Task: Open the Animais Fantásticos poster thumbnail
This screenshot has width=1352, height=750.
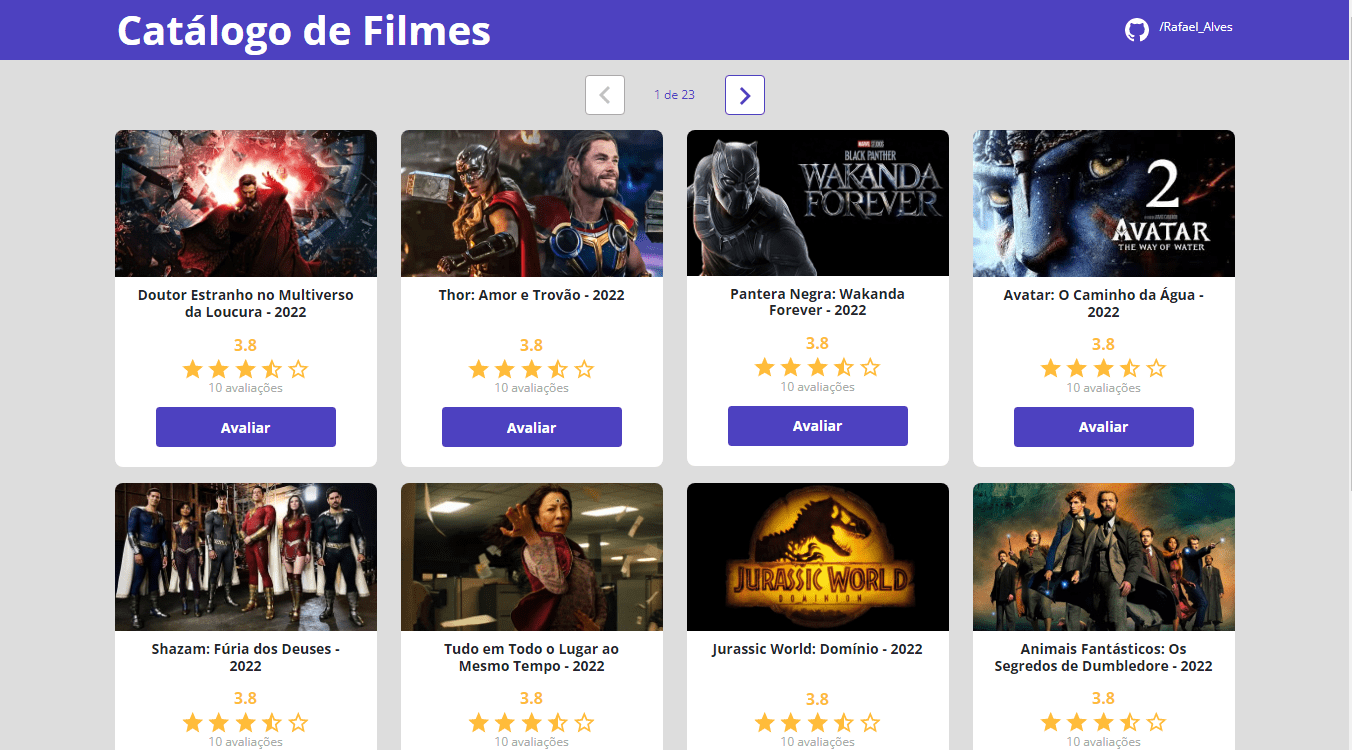Action: pyautogui.click(x=1103, y=557)
